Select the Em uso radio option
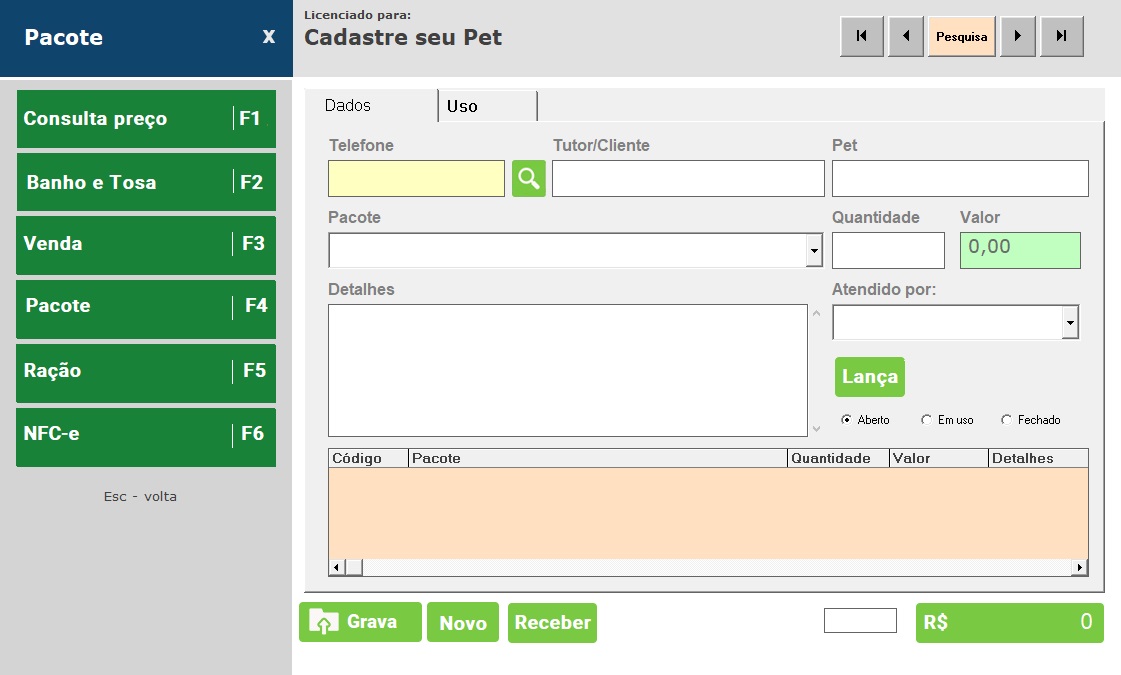Viewport: 1121px width, 675px height. pyautogui.click(x=926, y=420)
